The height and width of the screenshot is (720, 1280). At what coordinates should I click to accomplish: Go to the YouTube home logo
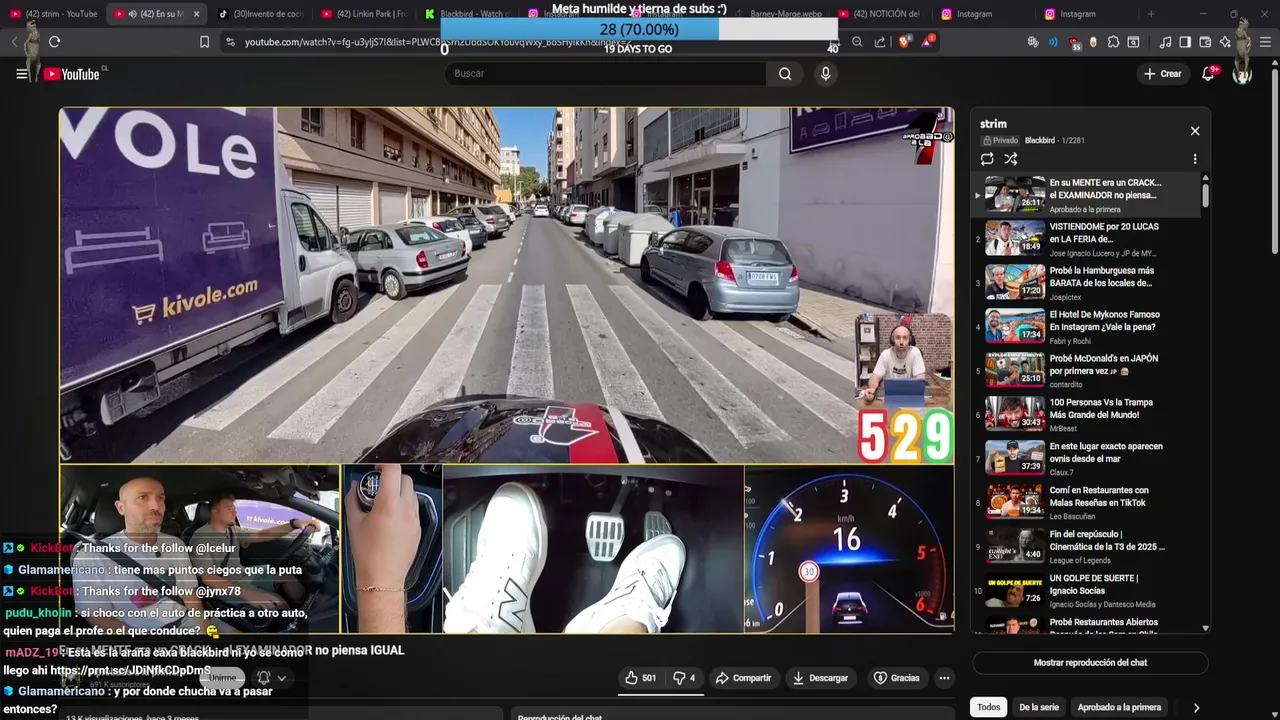tap(73, 74)
